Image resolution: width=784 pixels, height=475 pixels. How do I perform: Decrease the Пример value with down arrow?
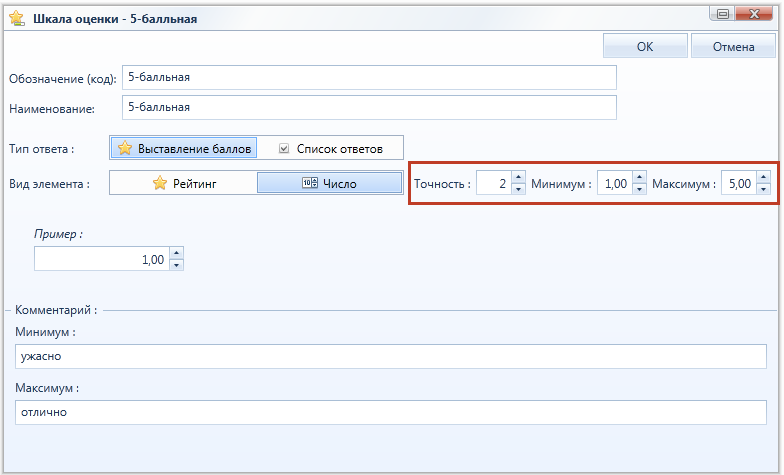click(176, 265)
